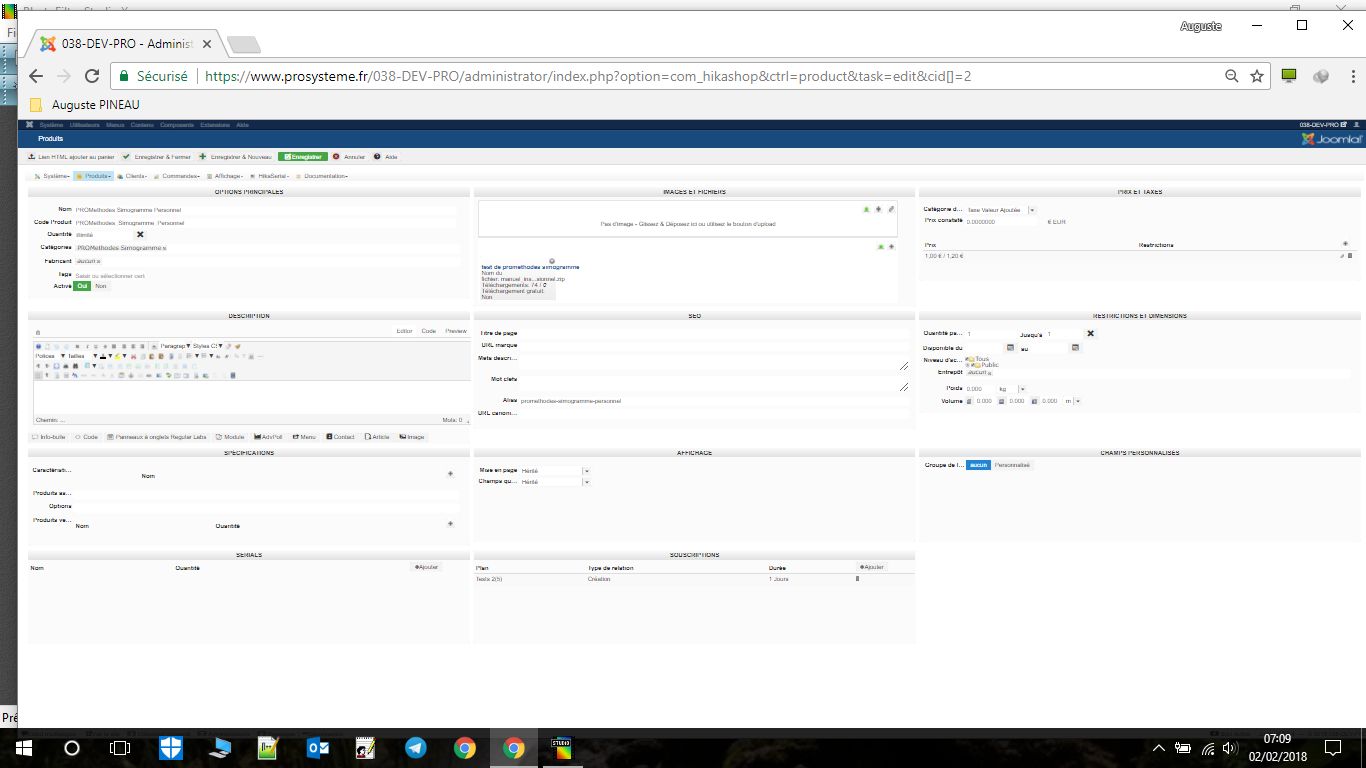Bookmark this page with the star icon
This screenshot has height=768, width=1366.
click(1257, 76)
